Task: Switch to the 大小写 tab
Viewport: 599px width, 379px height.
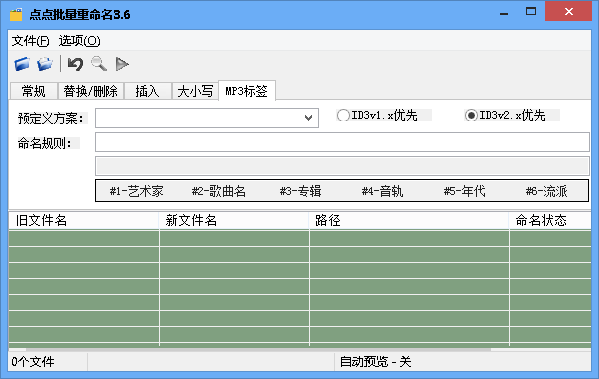Action: coord(195,91)
